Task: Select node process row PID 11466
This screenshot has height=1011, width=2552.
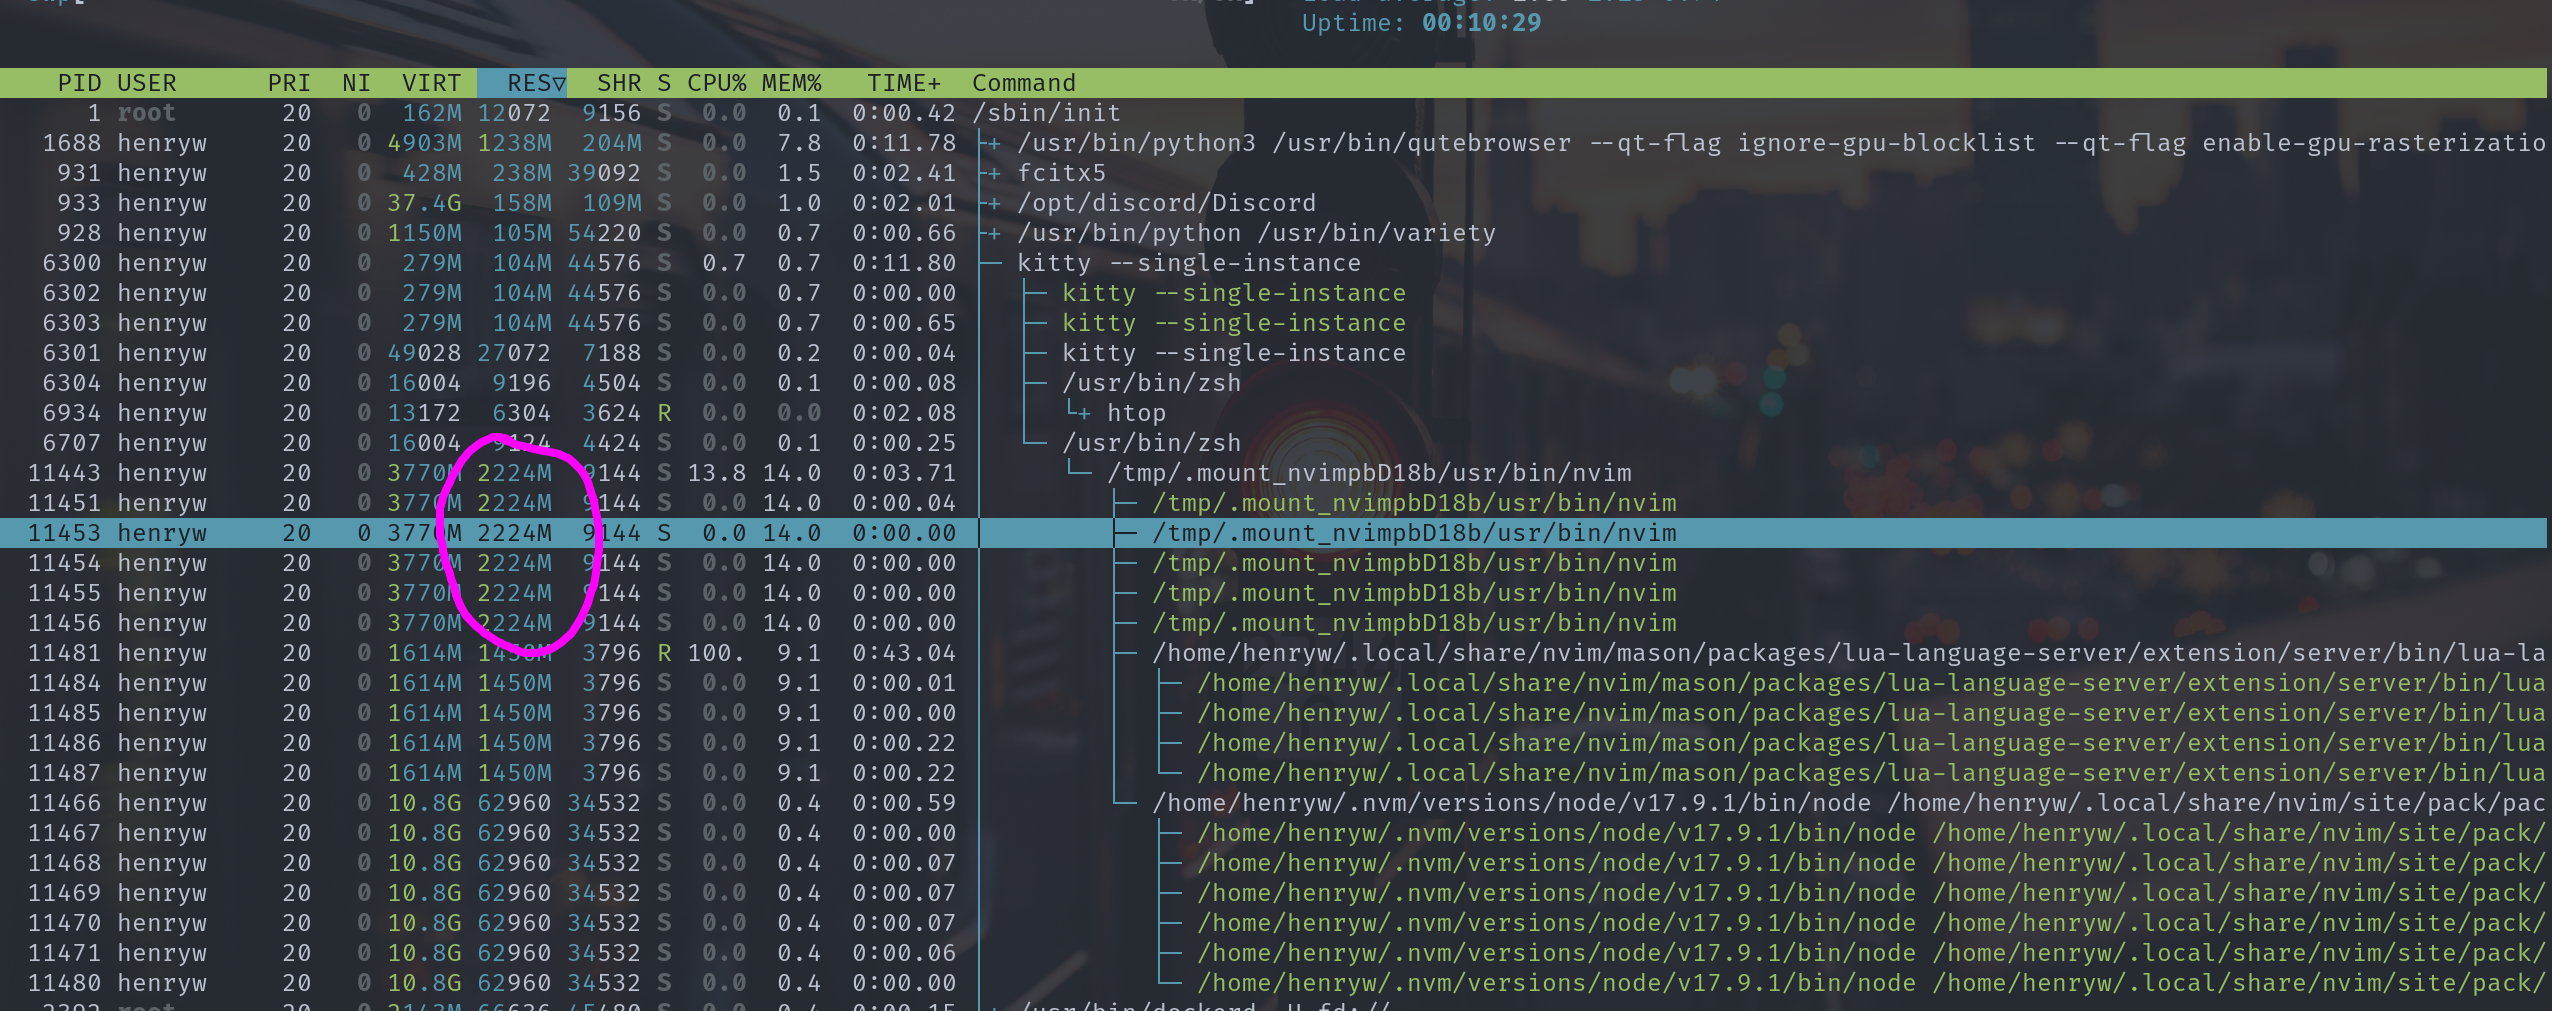Action: click(1273, 803)
